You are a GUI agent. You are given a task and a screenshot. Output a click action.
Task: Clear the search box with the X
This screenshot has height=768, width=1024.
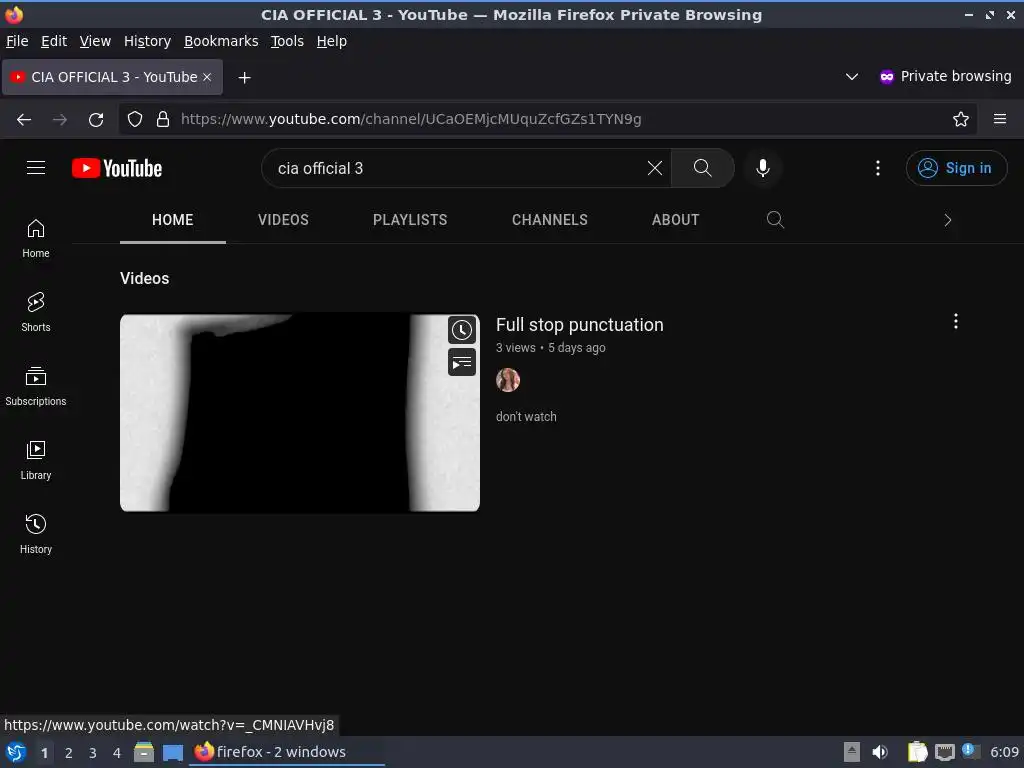(x=654, y=168)
